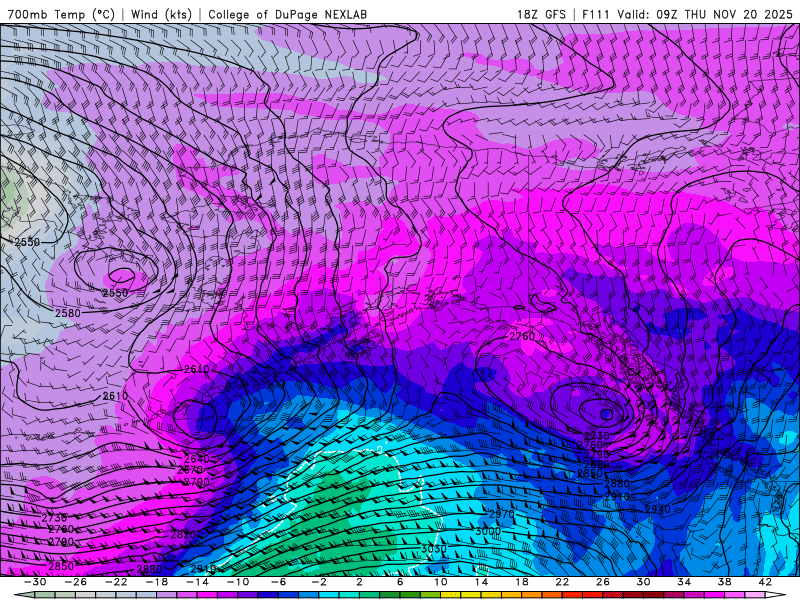Click the 2670 contour label
The image size is (800, 600).
[x=190, y=470]
